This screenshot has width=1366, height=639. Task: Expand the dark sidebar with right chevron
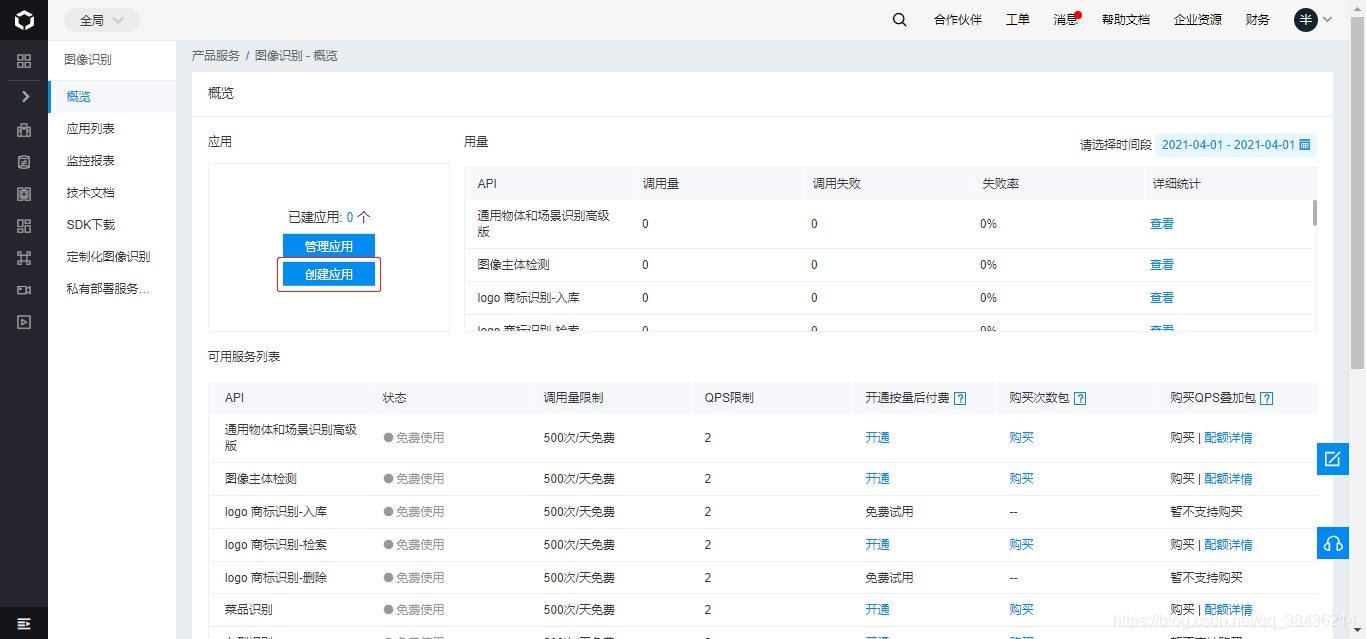pos(25,97)
